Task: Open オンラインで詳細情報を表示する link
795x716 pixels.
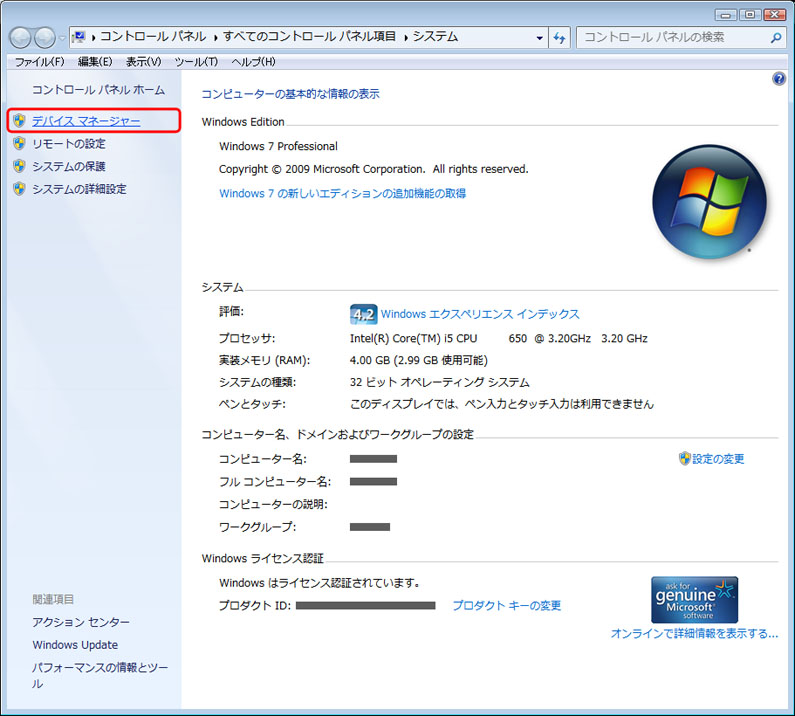Action: pyautogui.click(x=694, y=633)
